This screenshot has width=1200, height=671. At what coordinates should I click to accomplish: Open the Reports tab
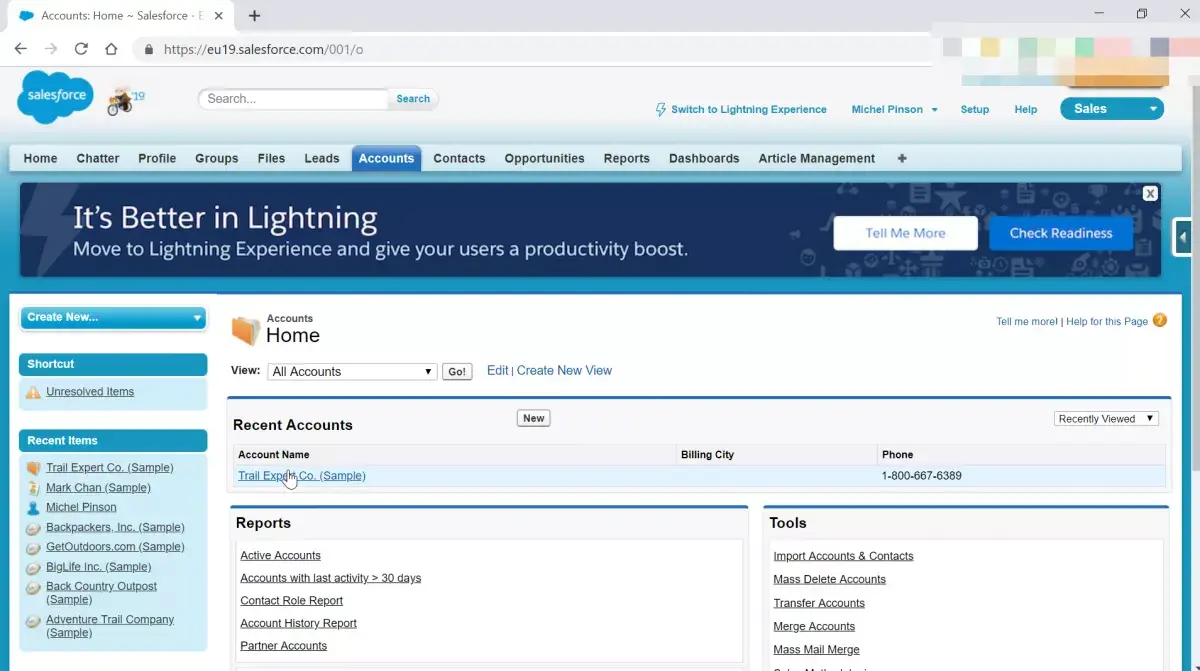pyautogui.click(x=627, y=158)
